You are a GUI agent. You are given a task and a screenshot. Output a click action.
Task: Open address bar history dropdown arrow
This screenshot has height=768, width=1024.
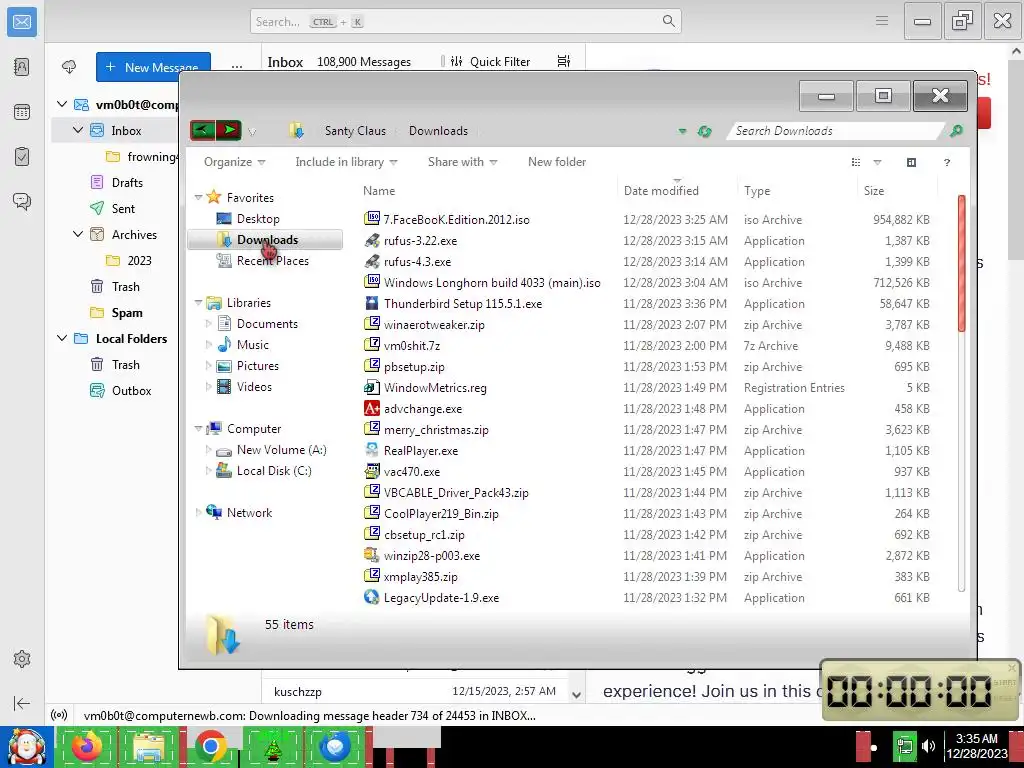(682, 131)
